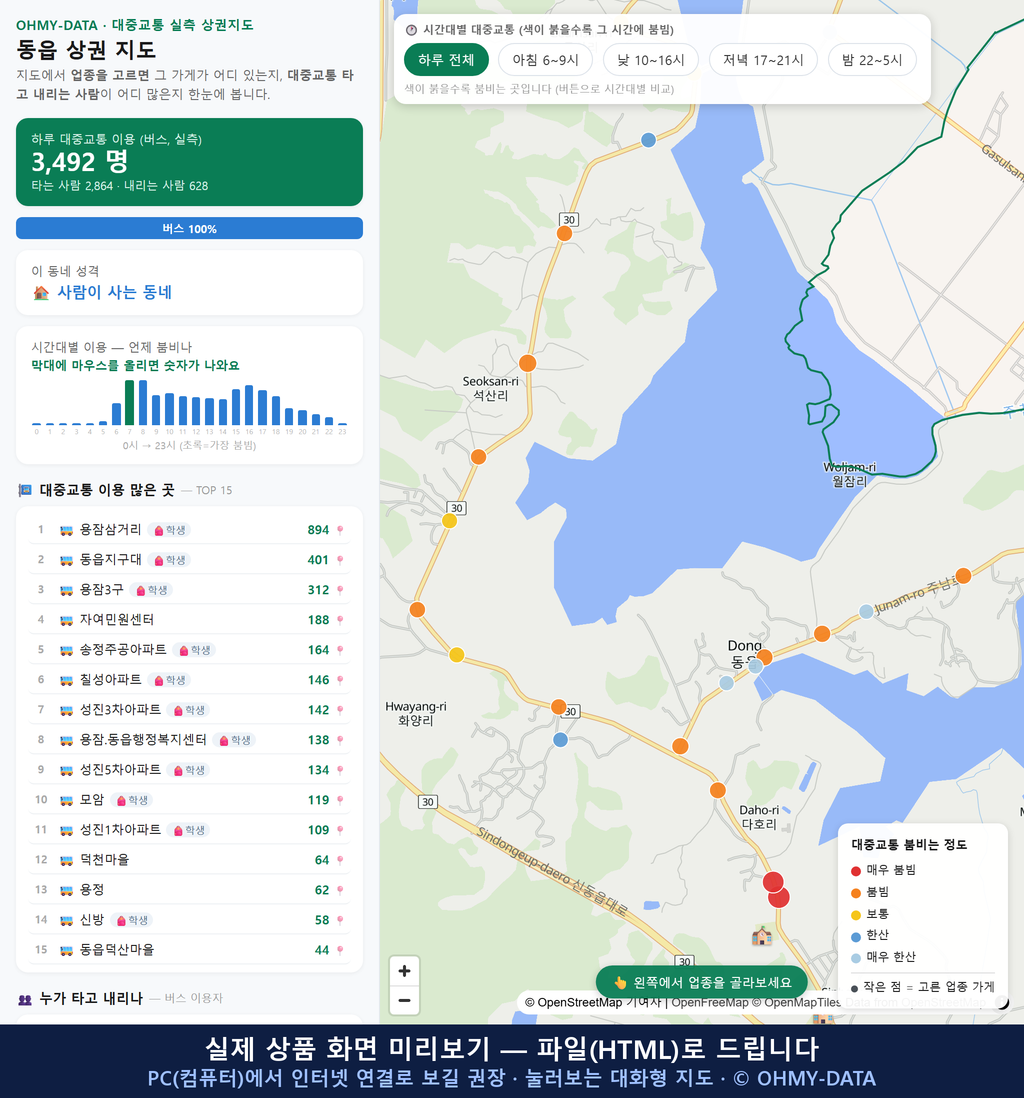Click the orange marker just above Daho-ri label
This screenshot has width=1024, height=1098.
coord(718,790)
